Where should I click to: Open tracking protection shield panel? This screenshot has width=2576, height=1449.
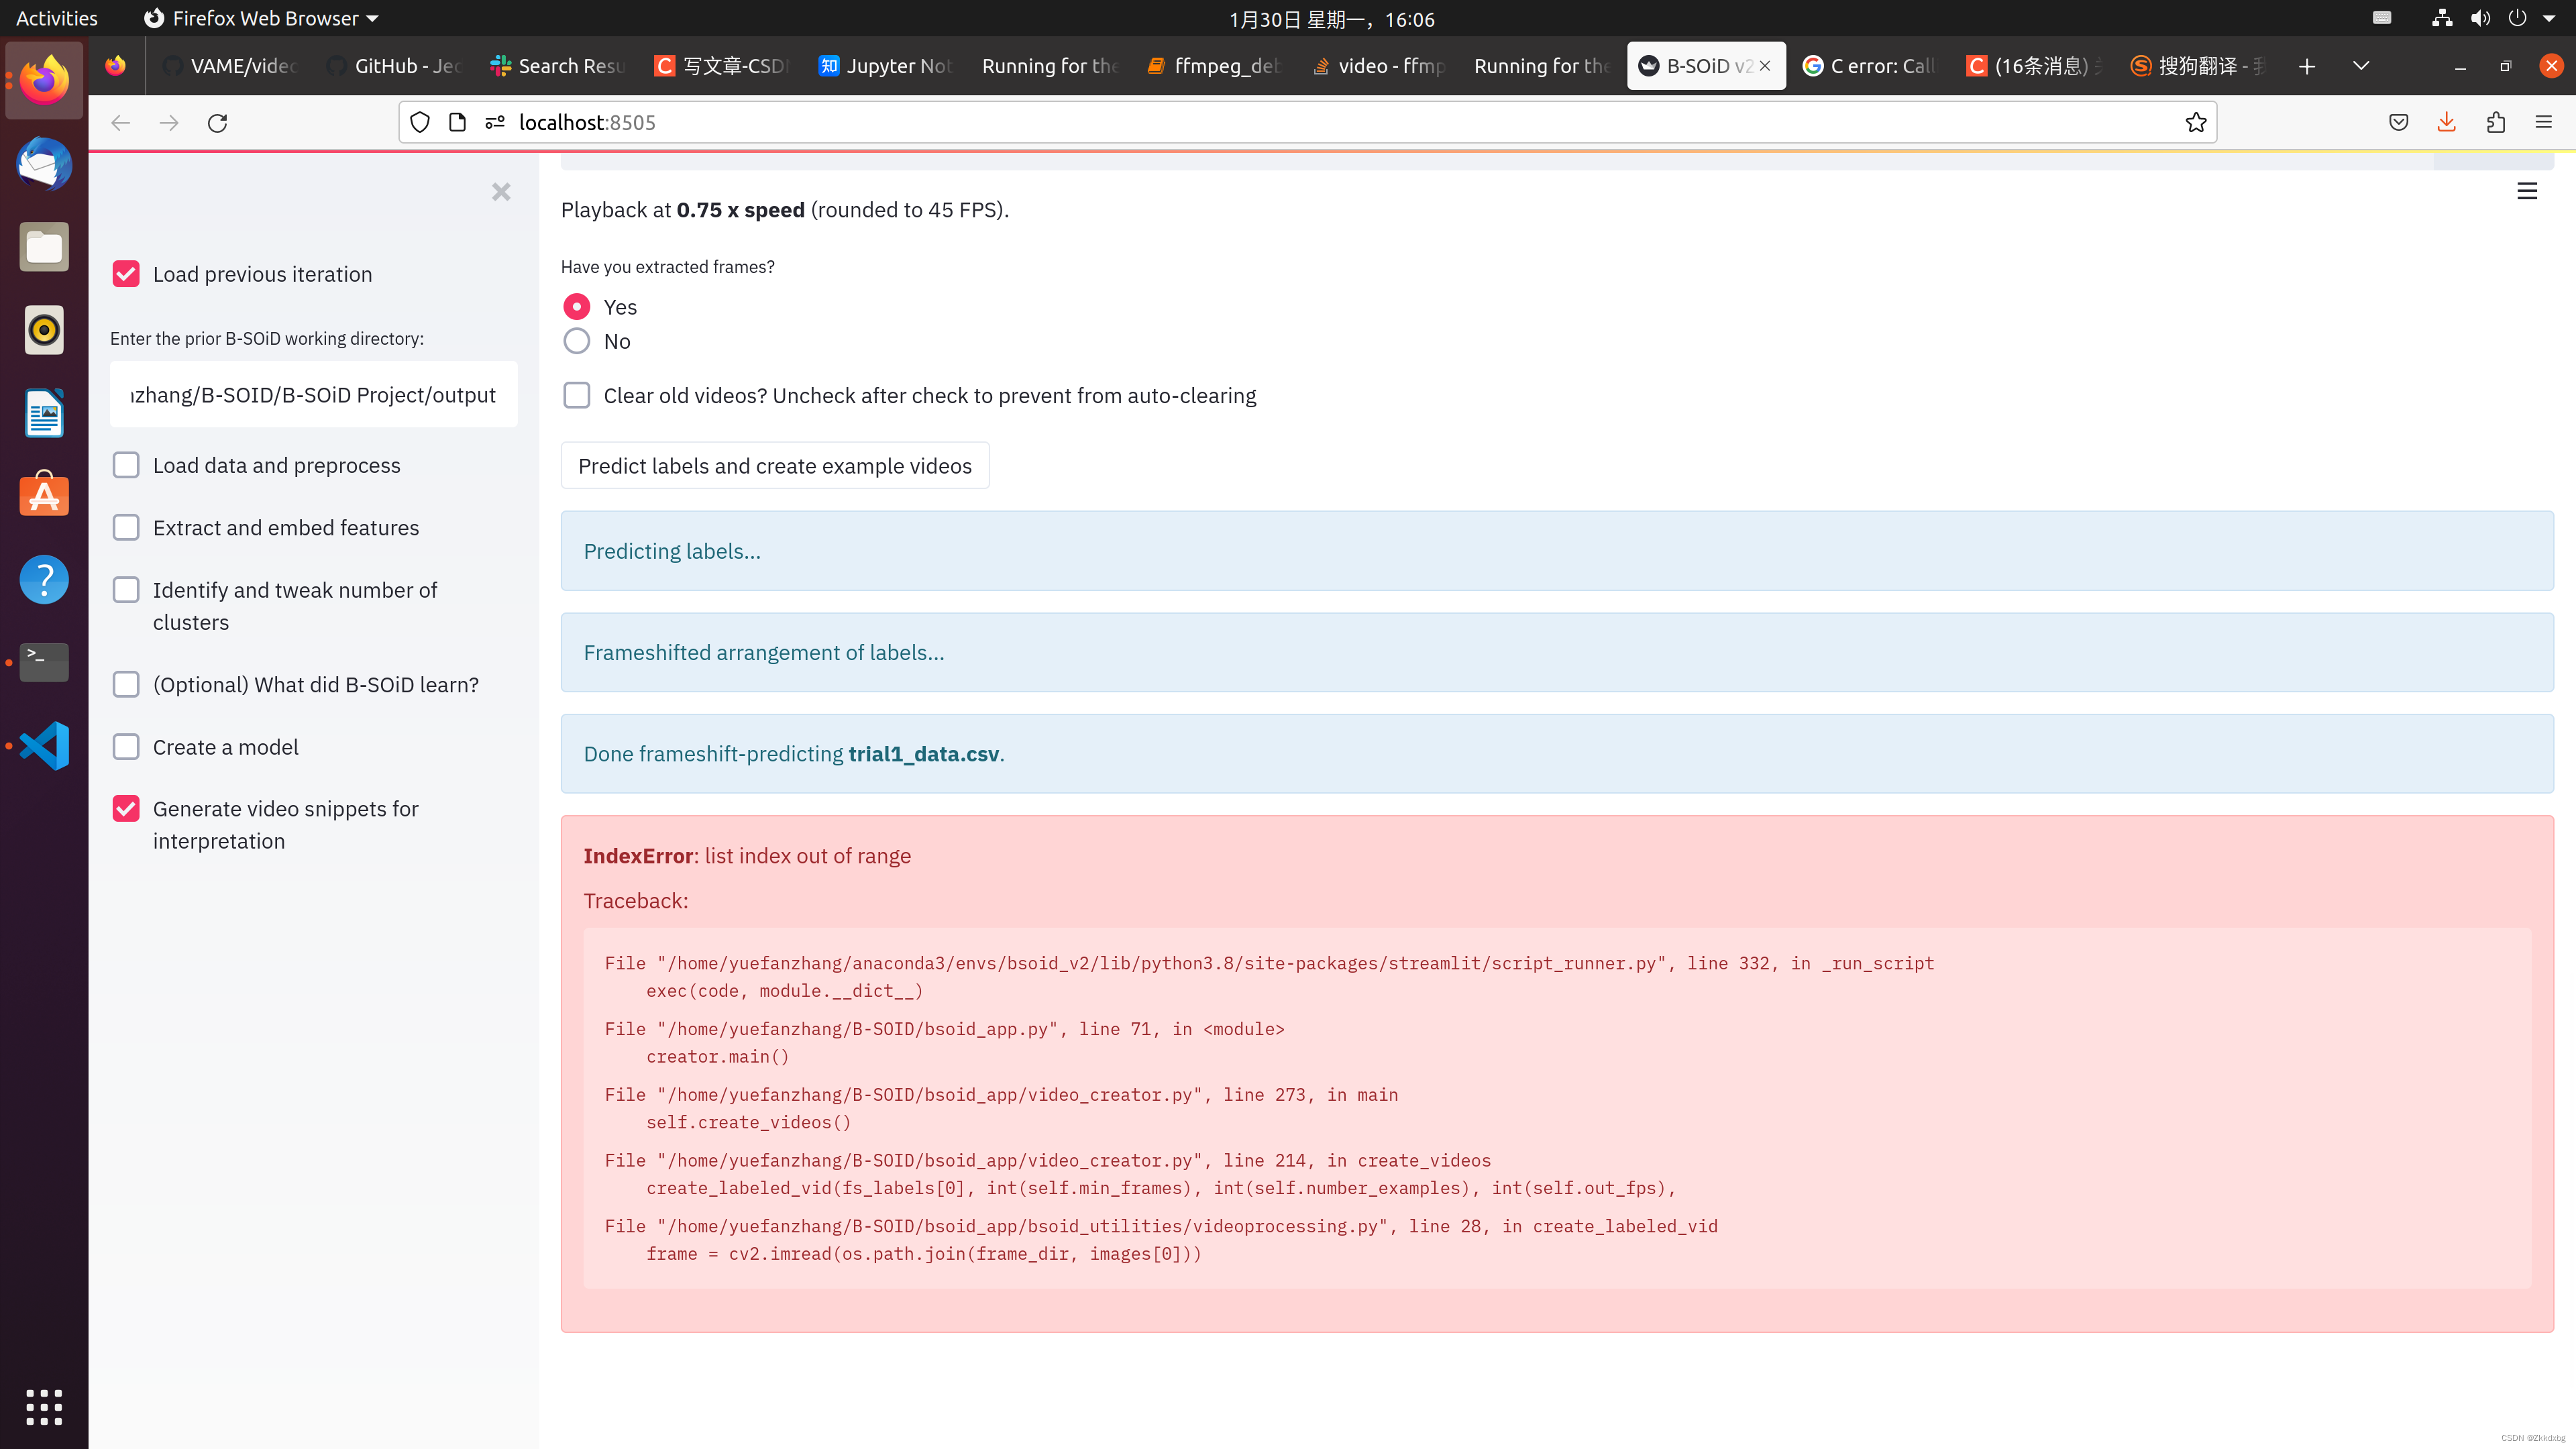click(x=419, y=122)
